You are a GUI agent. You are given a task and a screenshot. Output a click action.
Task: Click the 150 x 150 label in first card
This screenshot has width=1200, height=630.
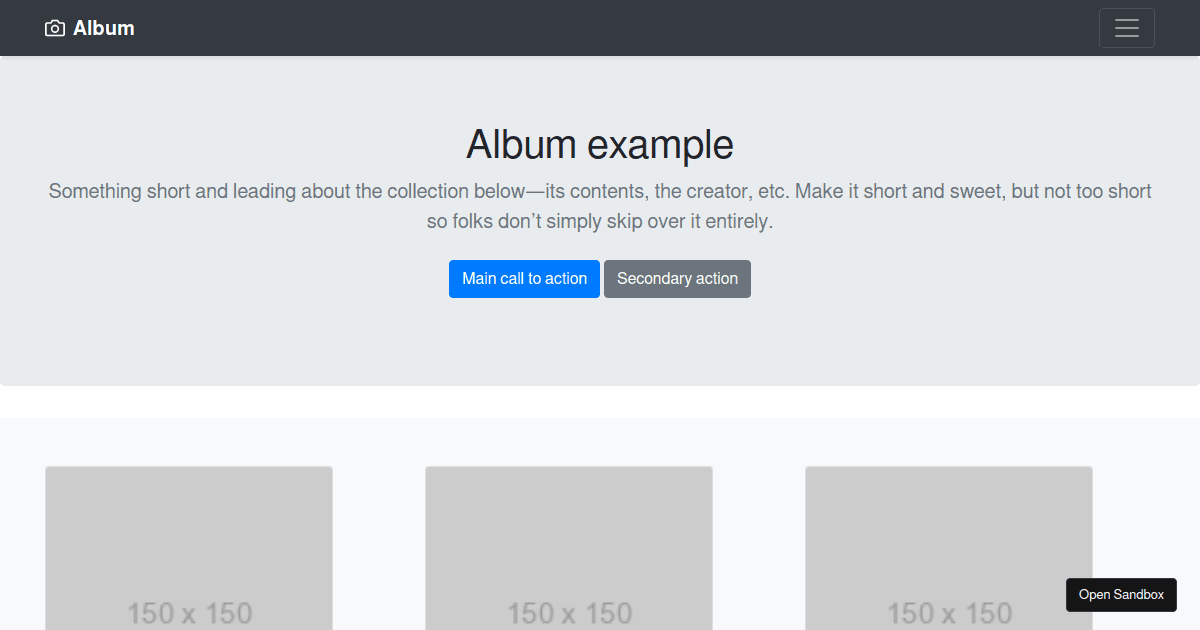tap(189, 613)
